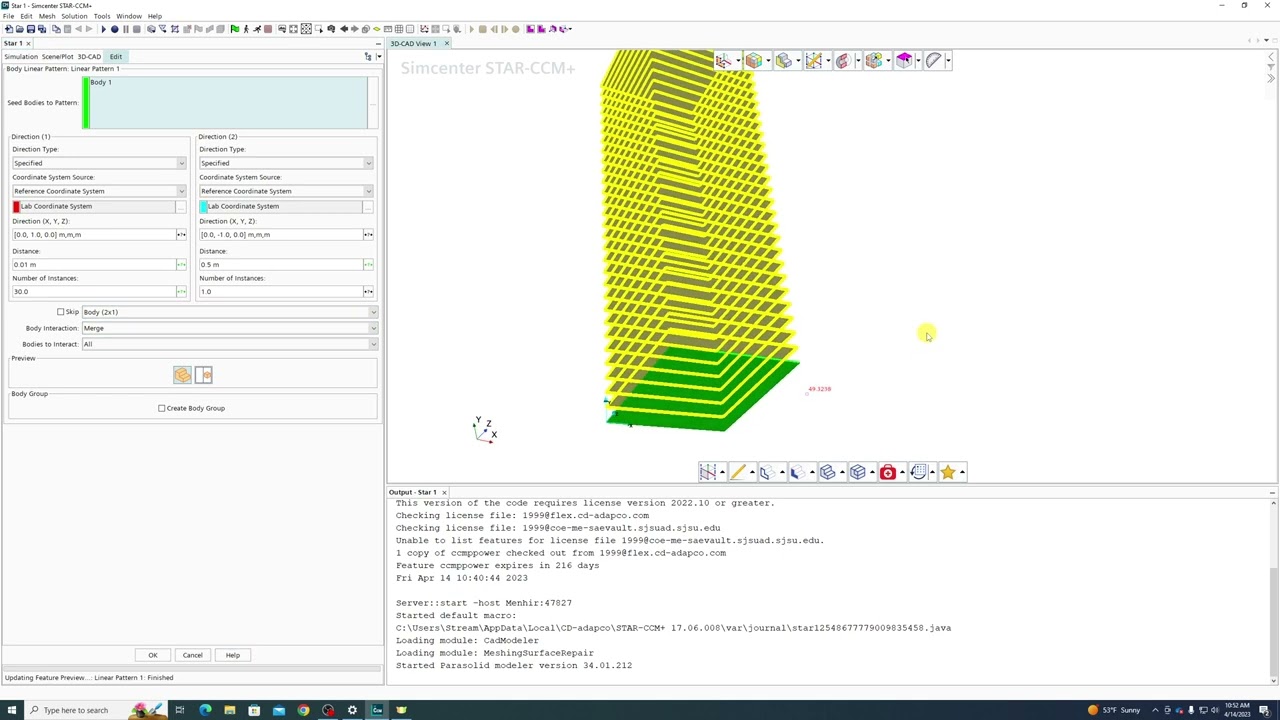Click the red first-aid repair icon
Viewport: 1280px width, 720px height.
887,472
